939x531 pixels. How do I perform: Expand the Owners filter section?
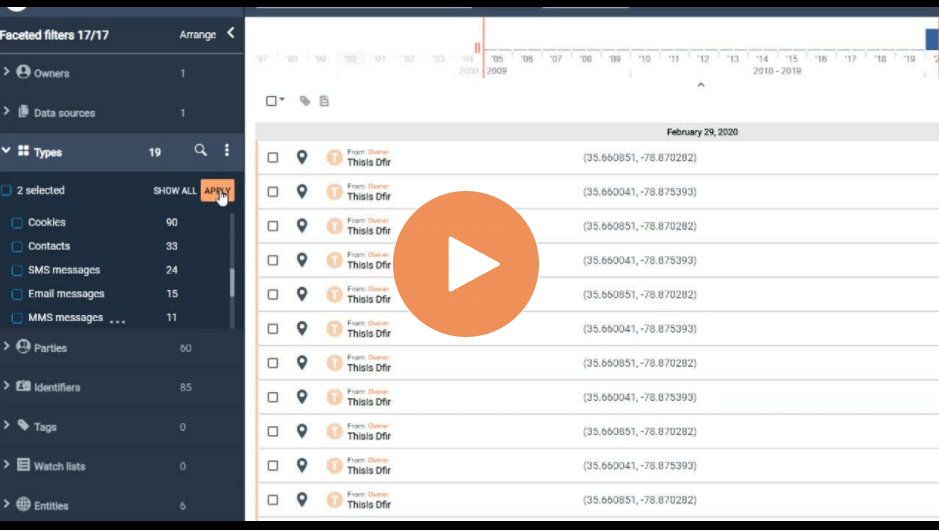point(7,72)
